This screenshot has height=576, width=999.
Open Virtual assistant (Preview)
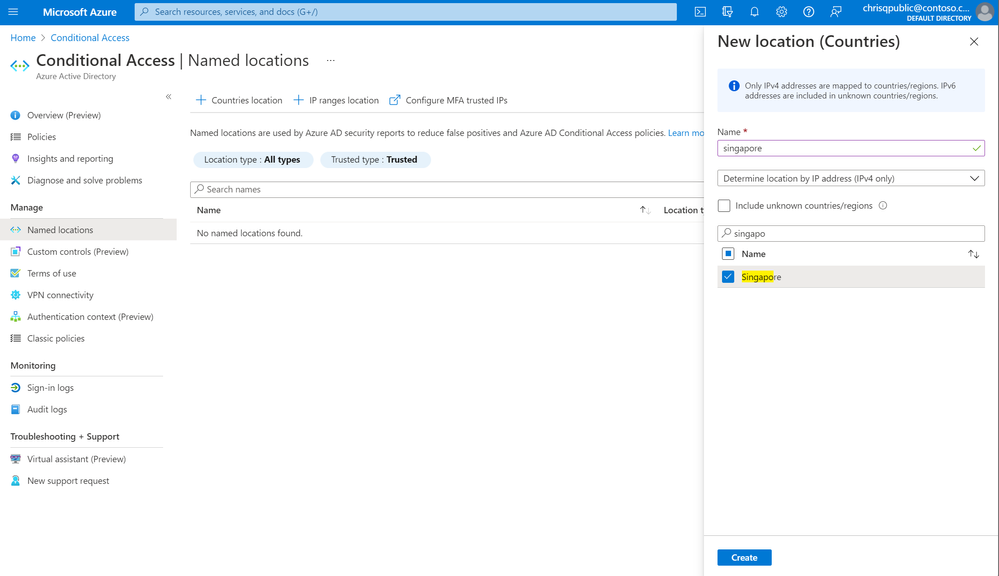pos(76,459)
